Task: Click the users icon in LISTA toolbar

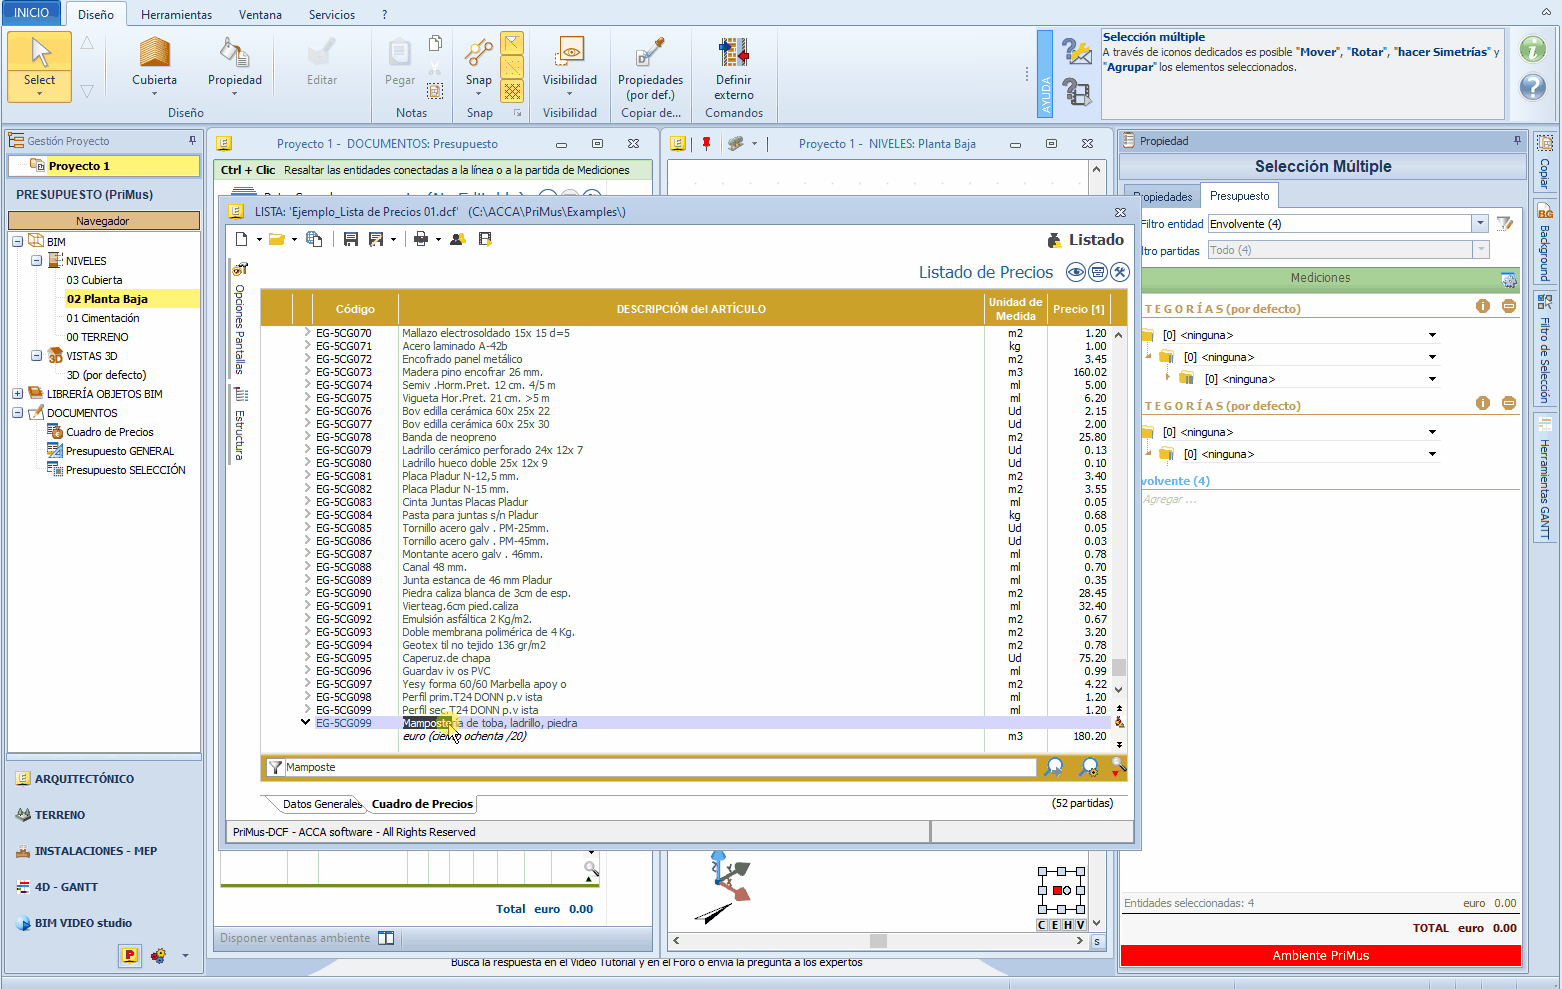Action: coord(457,239)
